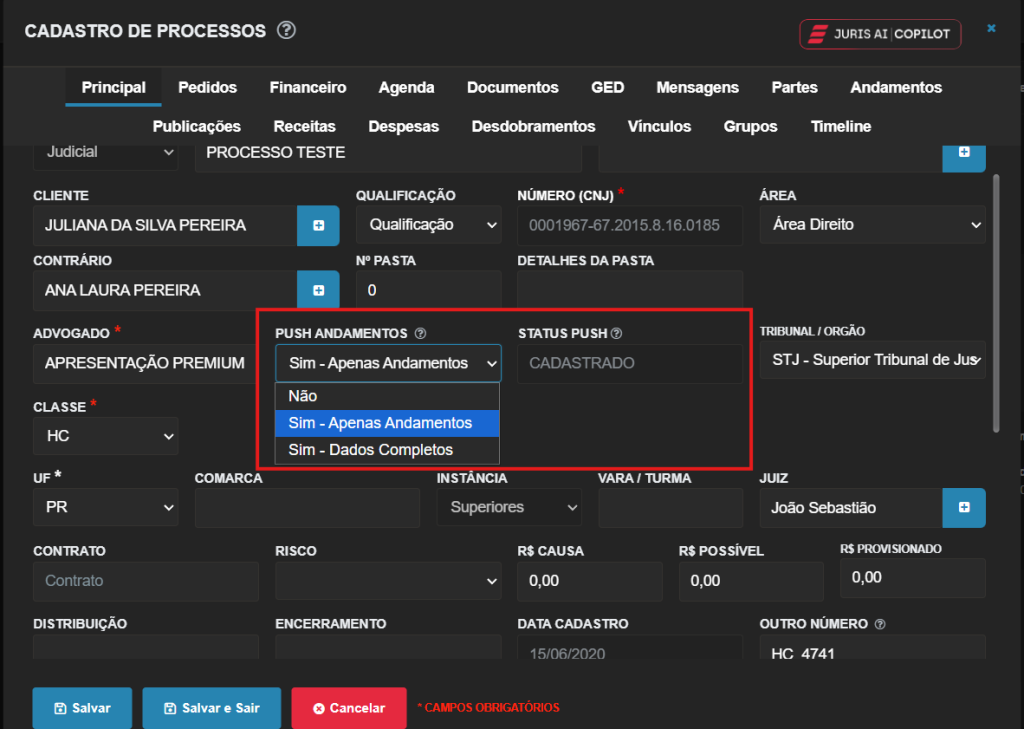Screen dimensions: 1024x729
Task: Show the Timeline tab
Action: point(840,127)
